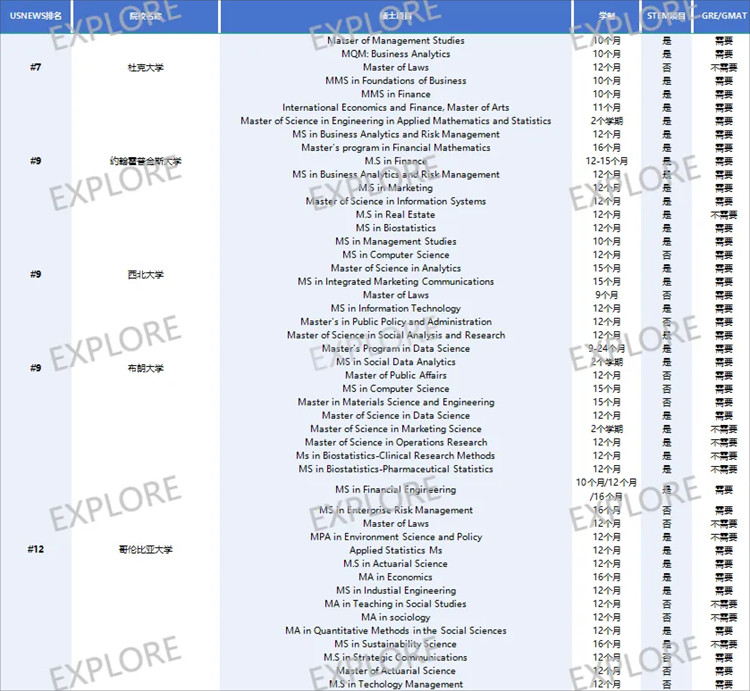Click MMS in Foundations of Business
The height and width of the screenshot is (691, 750).
[395, 81]
